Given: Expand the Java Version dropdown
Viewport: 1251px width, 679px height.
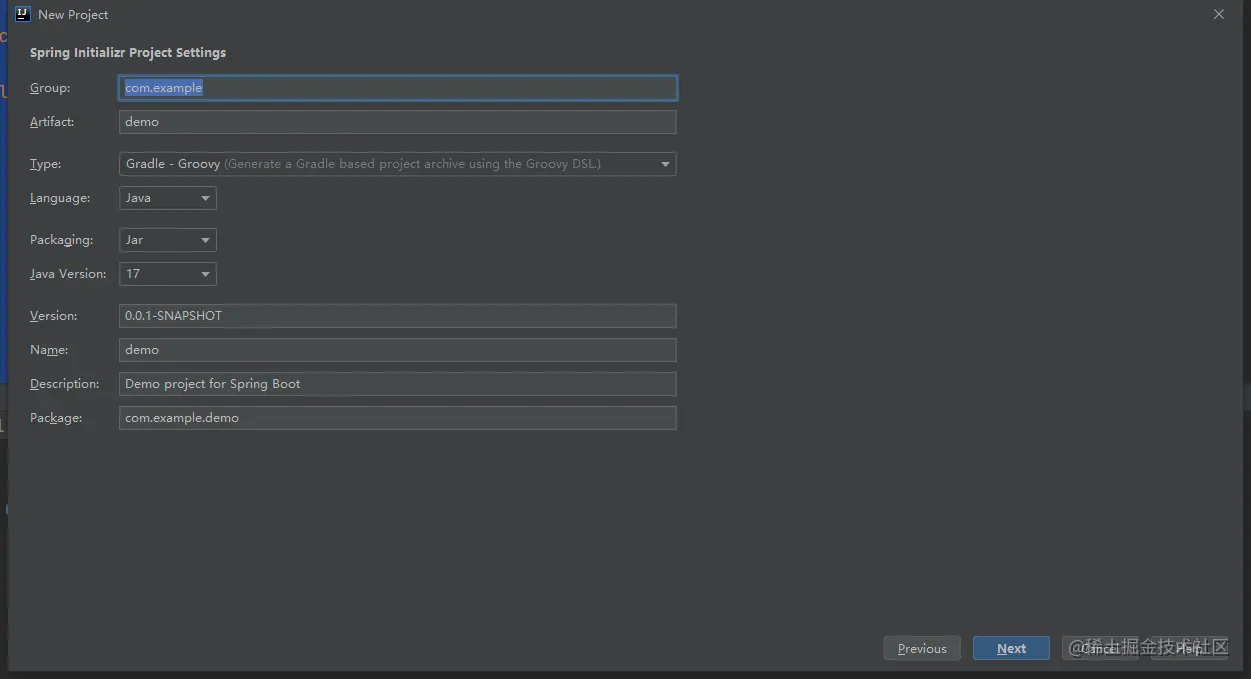Looking at the screenshot, I should click(168, 274).
